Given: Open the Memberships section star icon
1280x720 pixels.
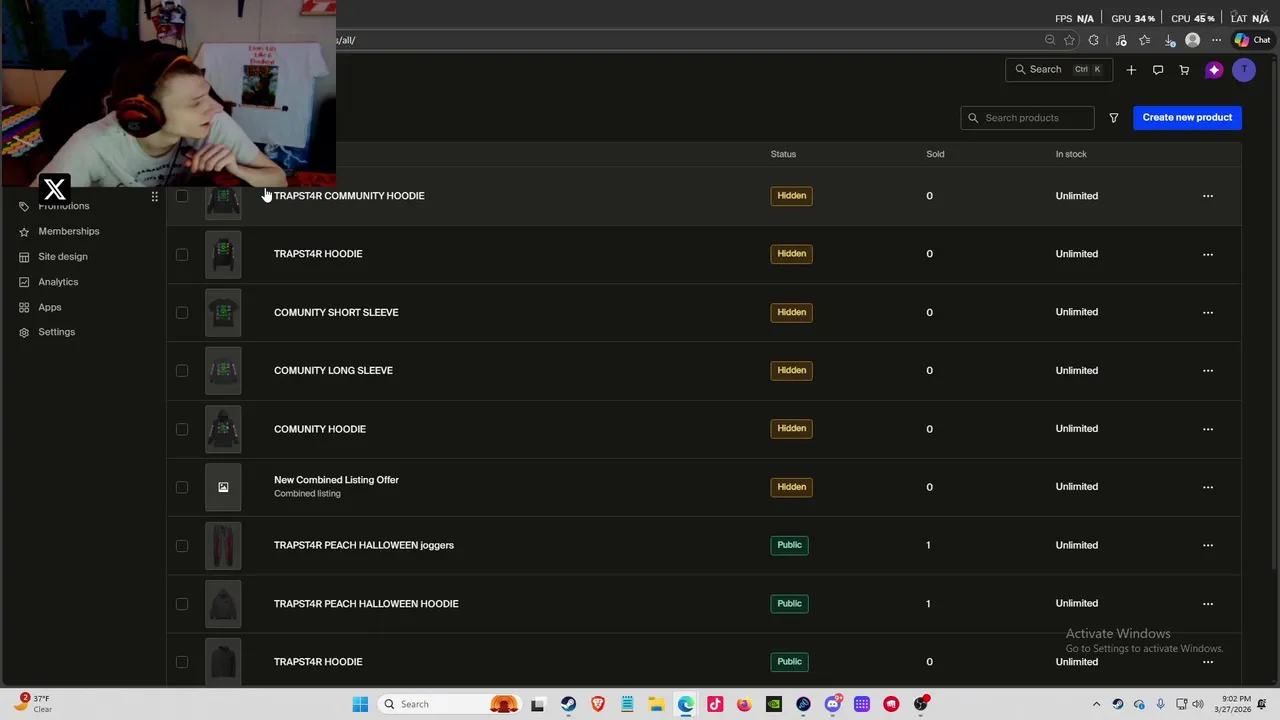Looking at the screenshot, I should tap(24, 231).
